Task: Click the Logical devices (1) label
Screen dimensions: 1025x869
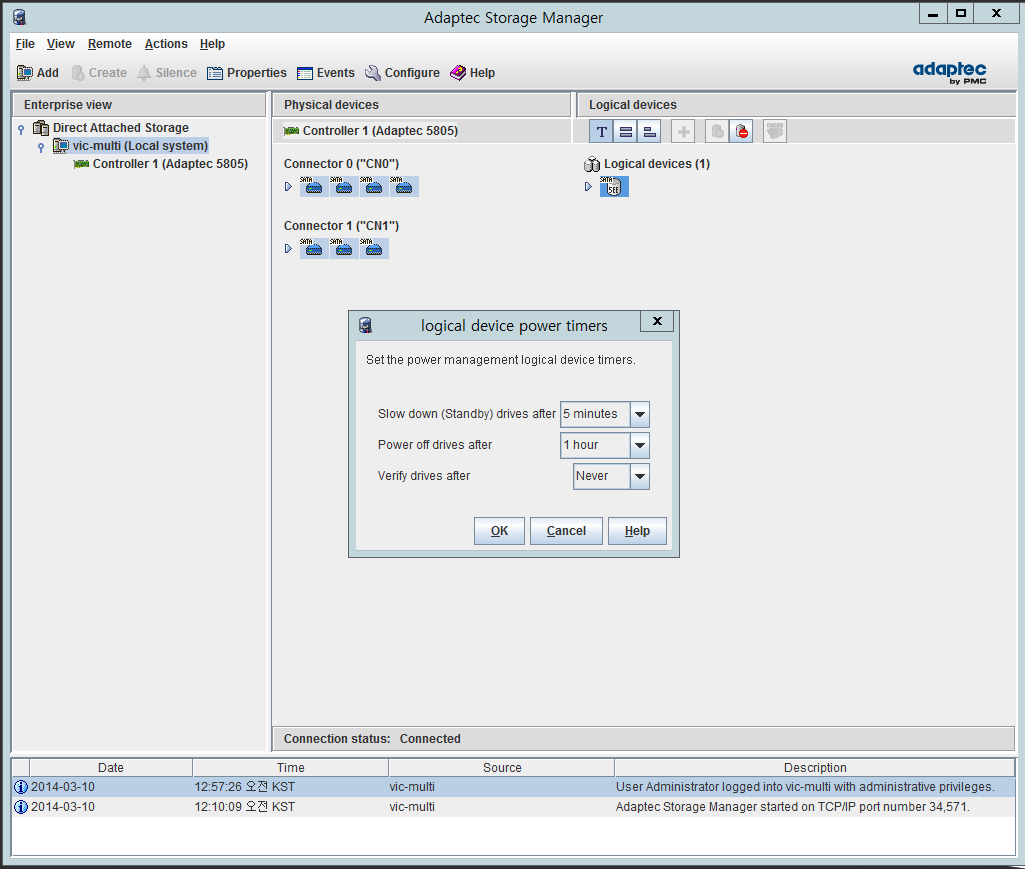Action: (657, 164)
